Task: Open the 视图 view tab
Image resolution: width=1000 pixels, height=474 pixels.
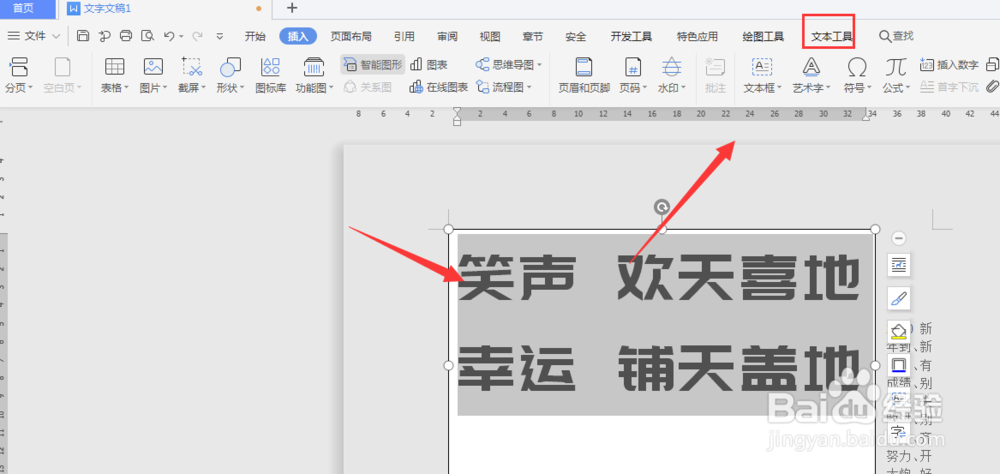Action: pyautogui.click(x=490, y=36)
